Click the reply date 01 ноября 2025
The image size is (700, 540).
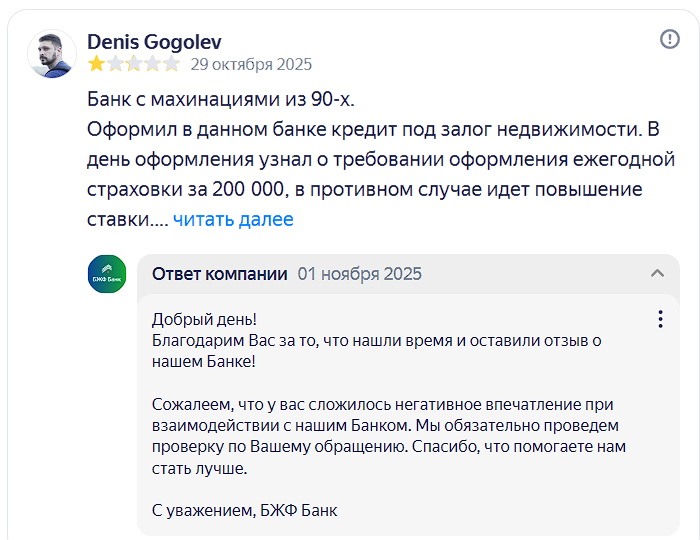pos(359,274)
